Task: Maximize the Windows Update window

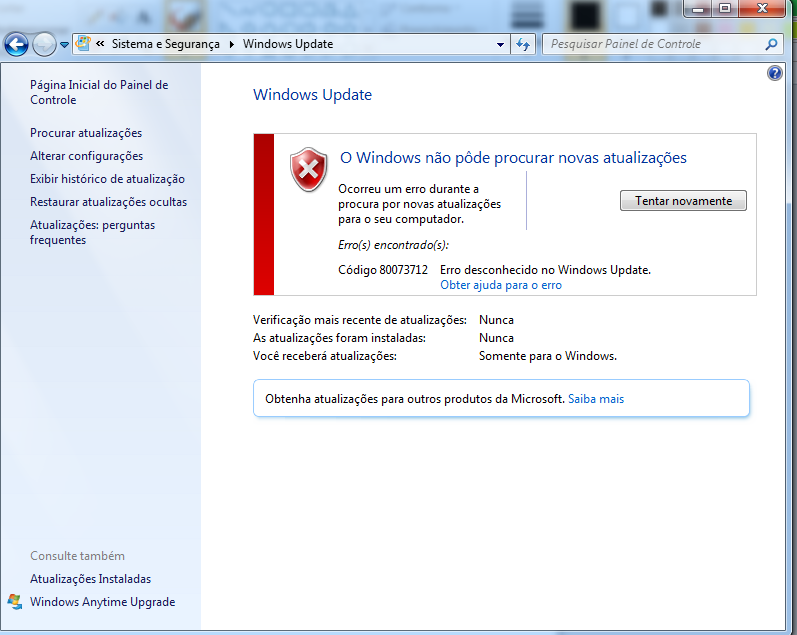Action: pos(725,8)
